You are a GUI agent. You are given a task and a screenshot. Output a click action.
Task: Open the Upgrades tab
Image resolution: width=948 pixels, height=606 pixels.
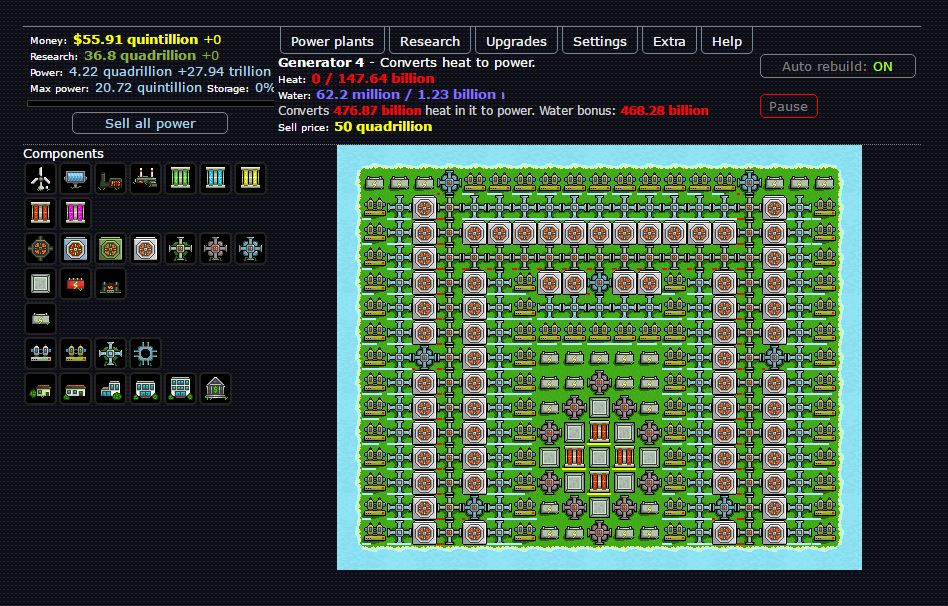click(516, 41)
